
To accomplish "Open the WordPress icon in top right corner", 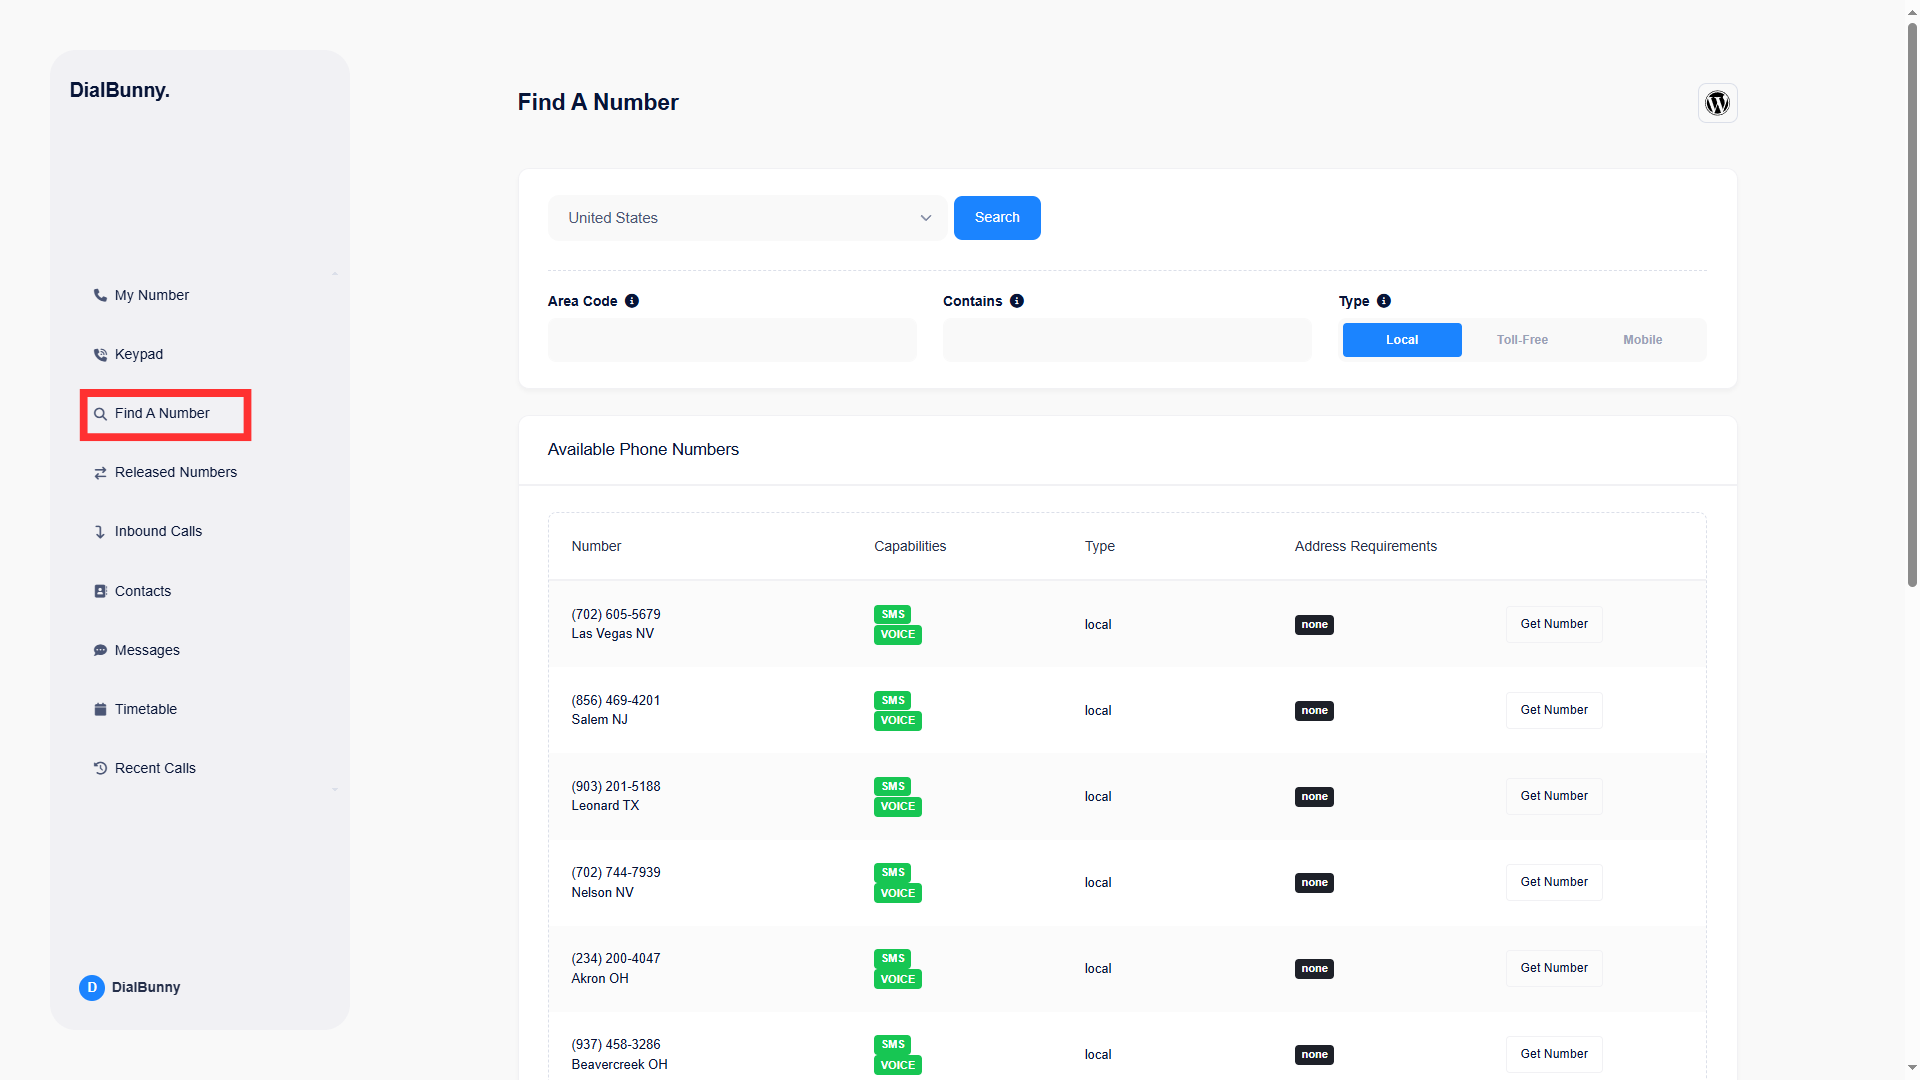I will pos(1717,103).
